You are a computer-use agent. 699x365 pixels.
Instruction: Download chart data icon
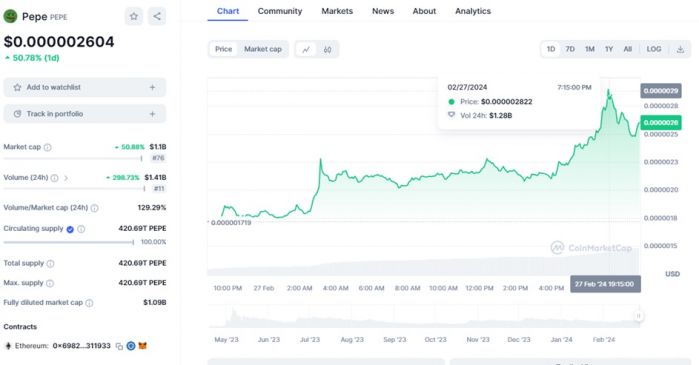click(680, 49)
